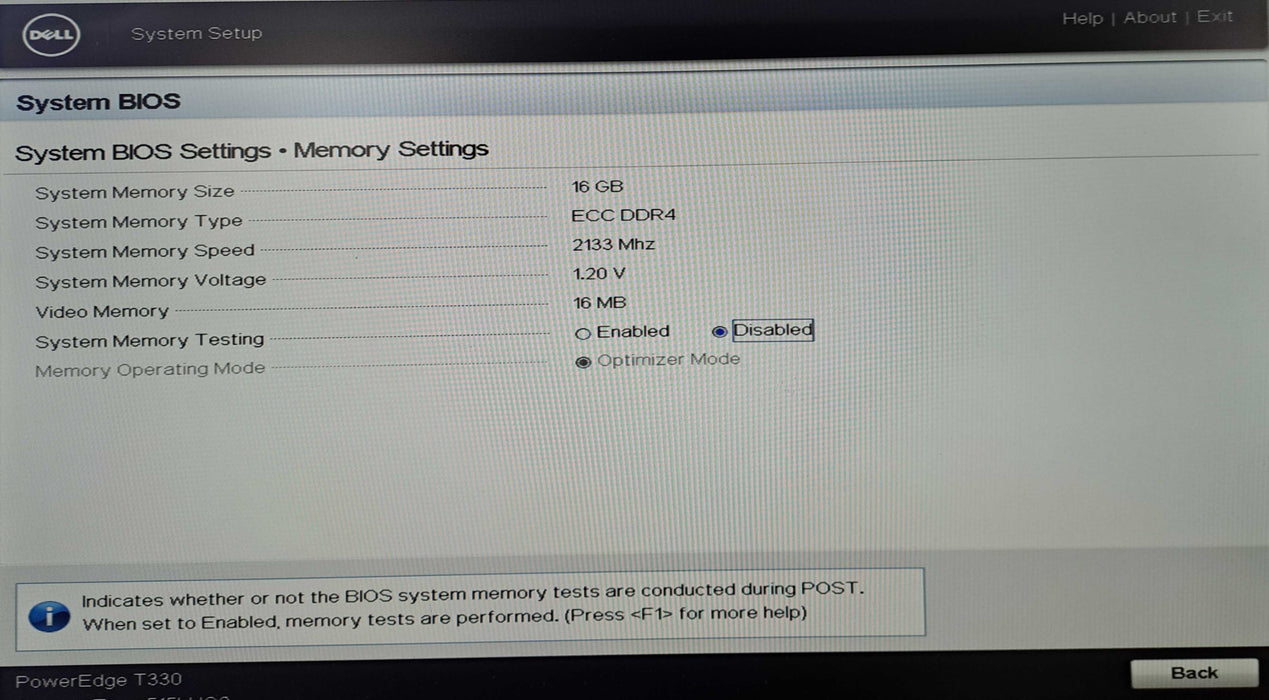The image size is (1269, 700).
Task: Click the Exit link
Action: [x=1215, y=17]
